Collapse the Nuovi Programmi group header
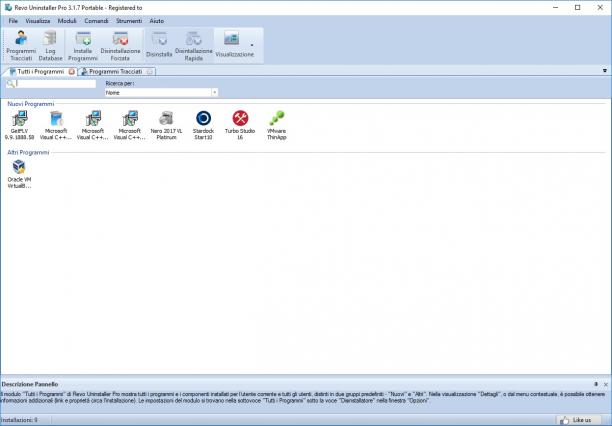Viewport: 612px width, 426px height. [x=31, y=104]
